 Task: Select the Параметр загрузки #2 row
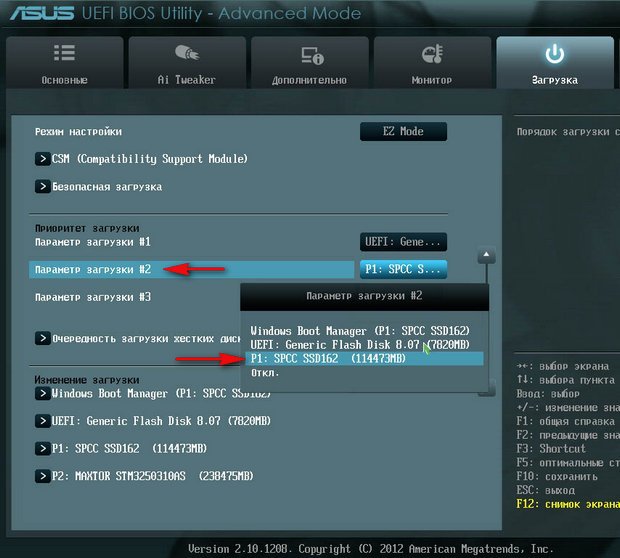click(x=191, y=270)
